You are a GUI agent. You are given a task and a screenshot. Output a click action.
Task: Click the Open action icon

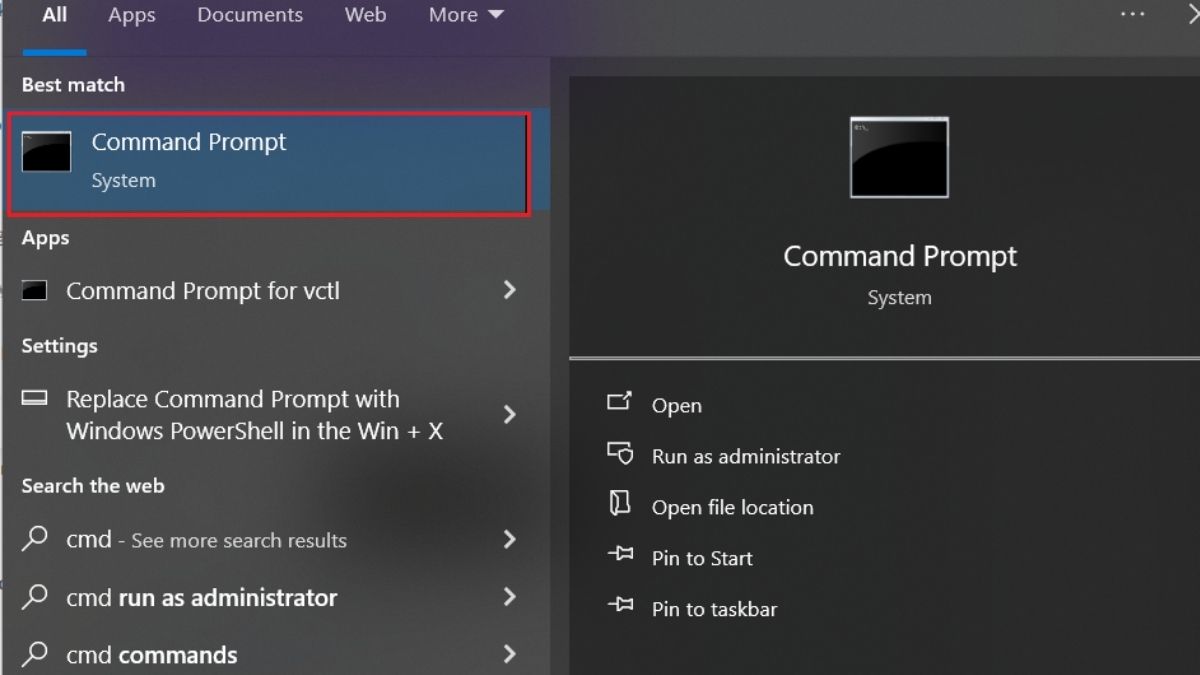tap(620, 402)
